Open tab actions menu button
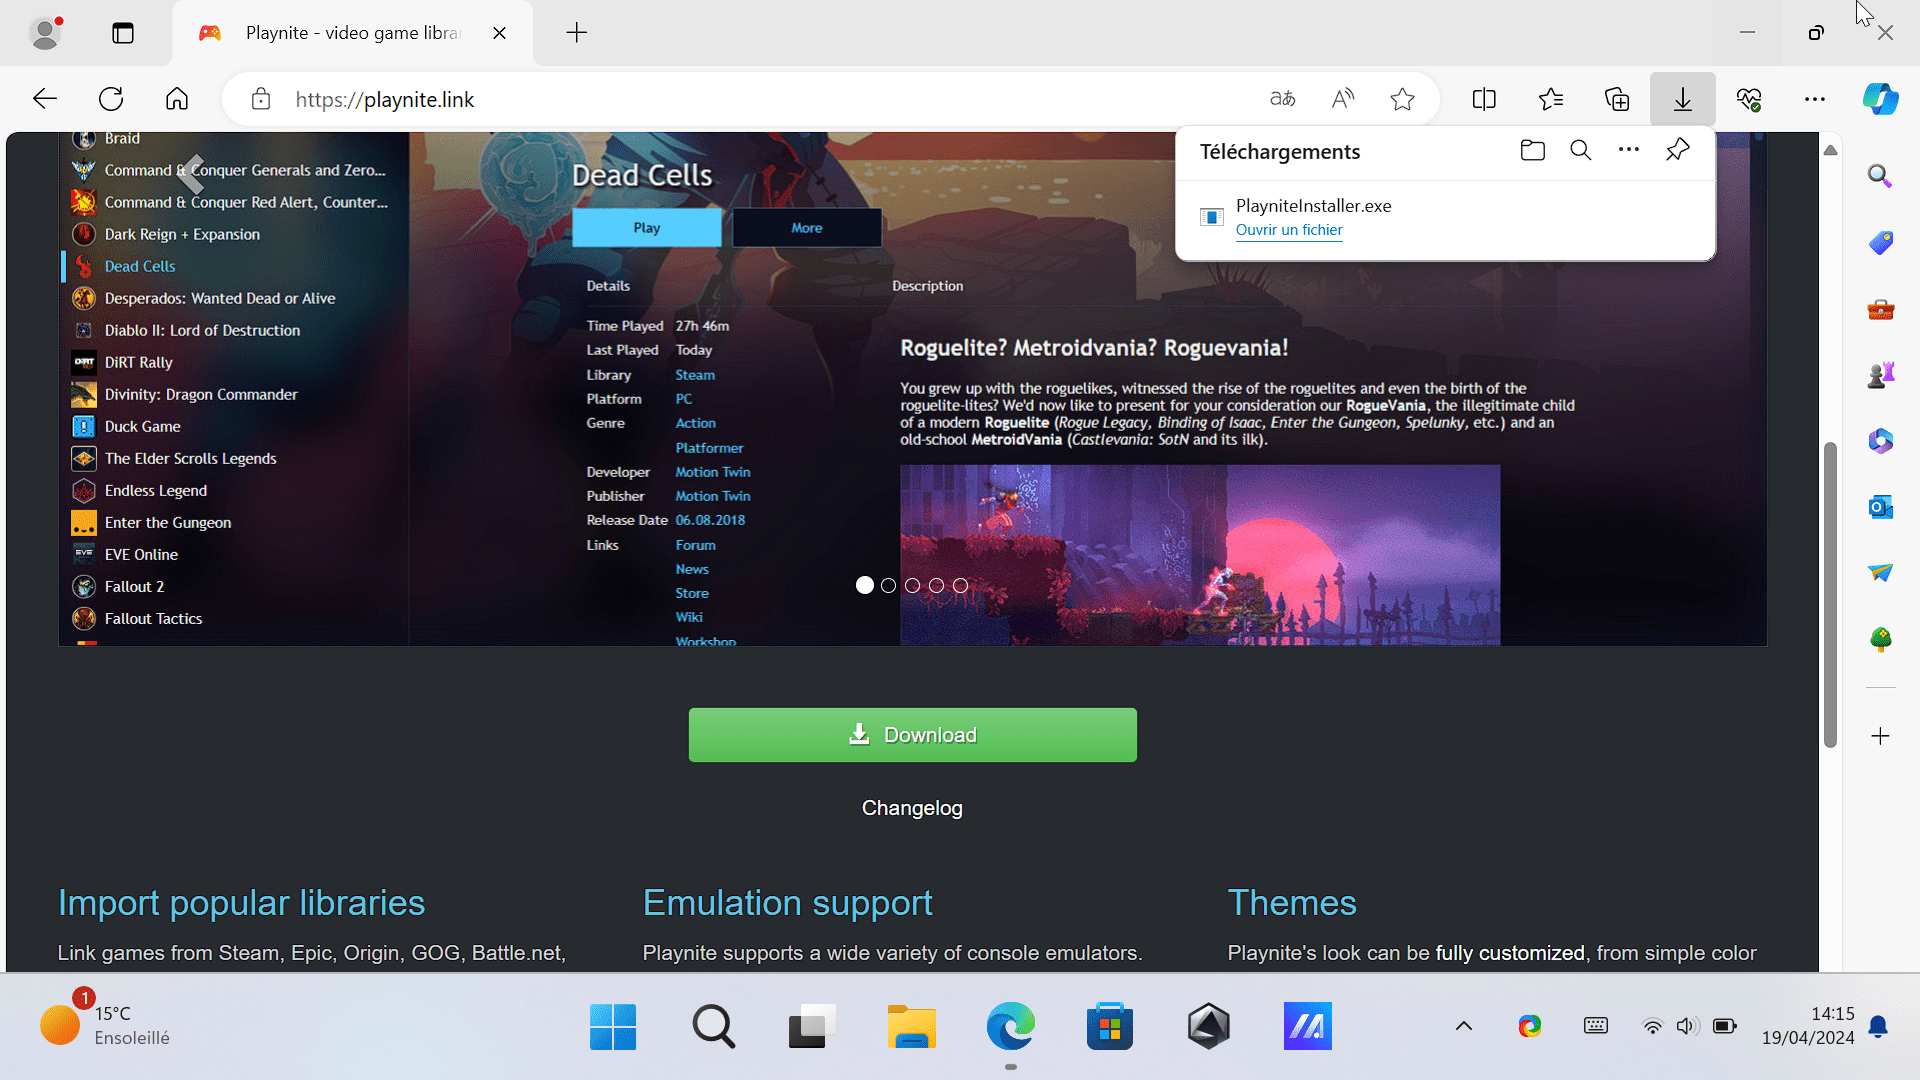 point(123,33)
